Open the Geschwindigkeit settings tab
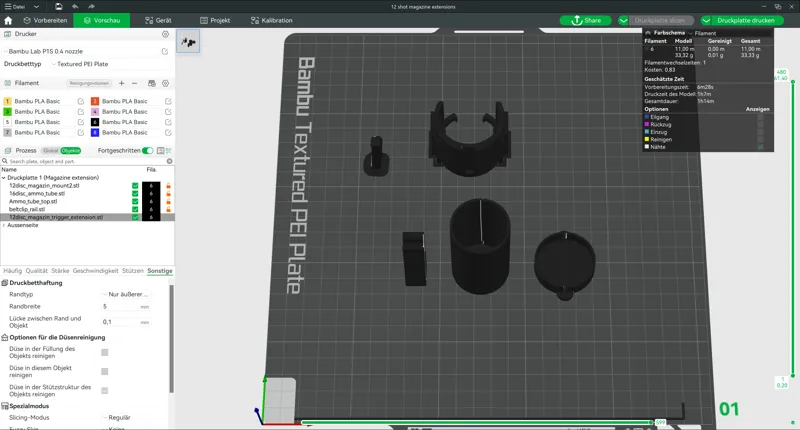The height and width of the screenshot is (430, 800). click(x=95, y=271)
